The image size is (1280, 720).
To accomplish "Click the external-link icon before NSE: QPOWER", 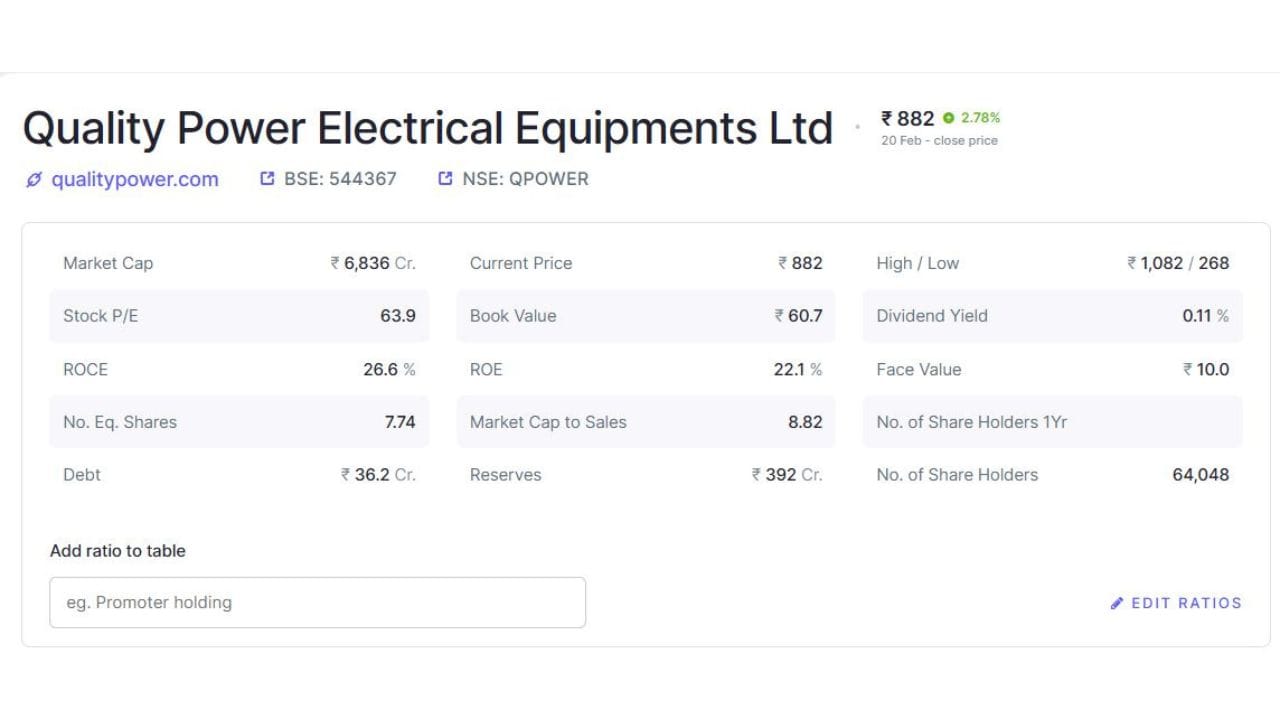I will coord(445,179).
